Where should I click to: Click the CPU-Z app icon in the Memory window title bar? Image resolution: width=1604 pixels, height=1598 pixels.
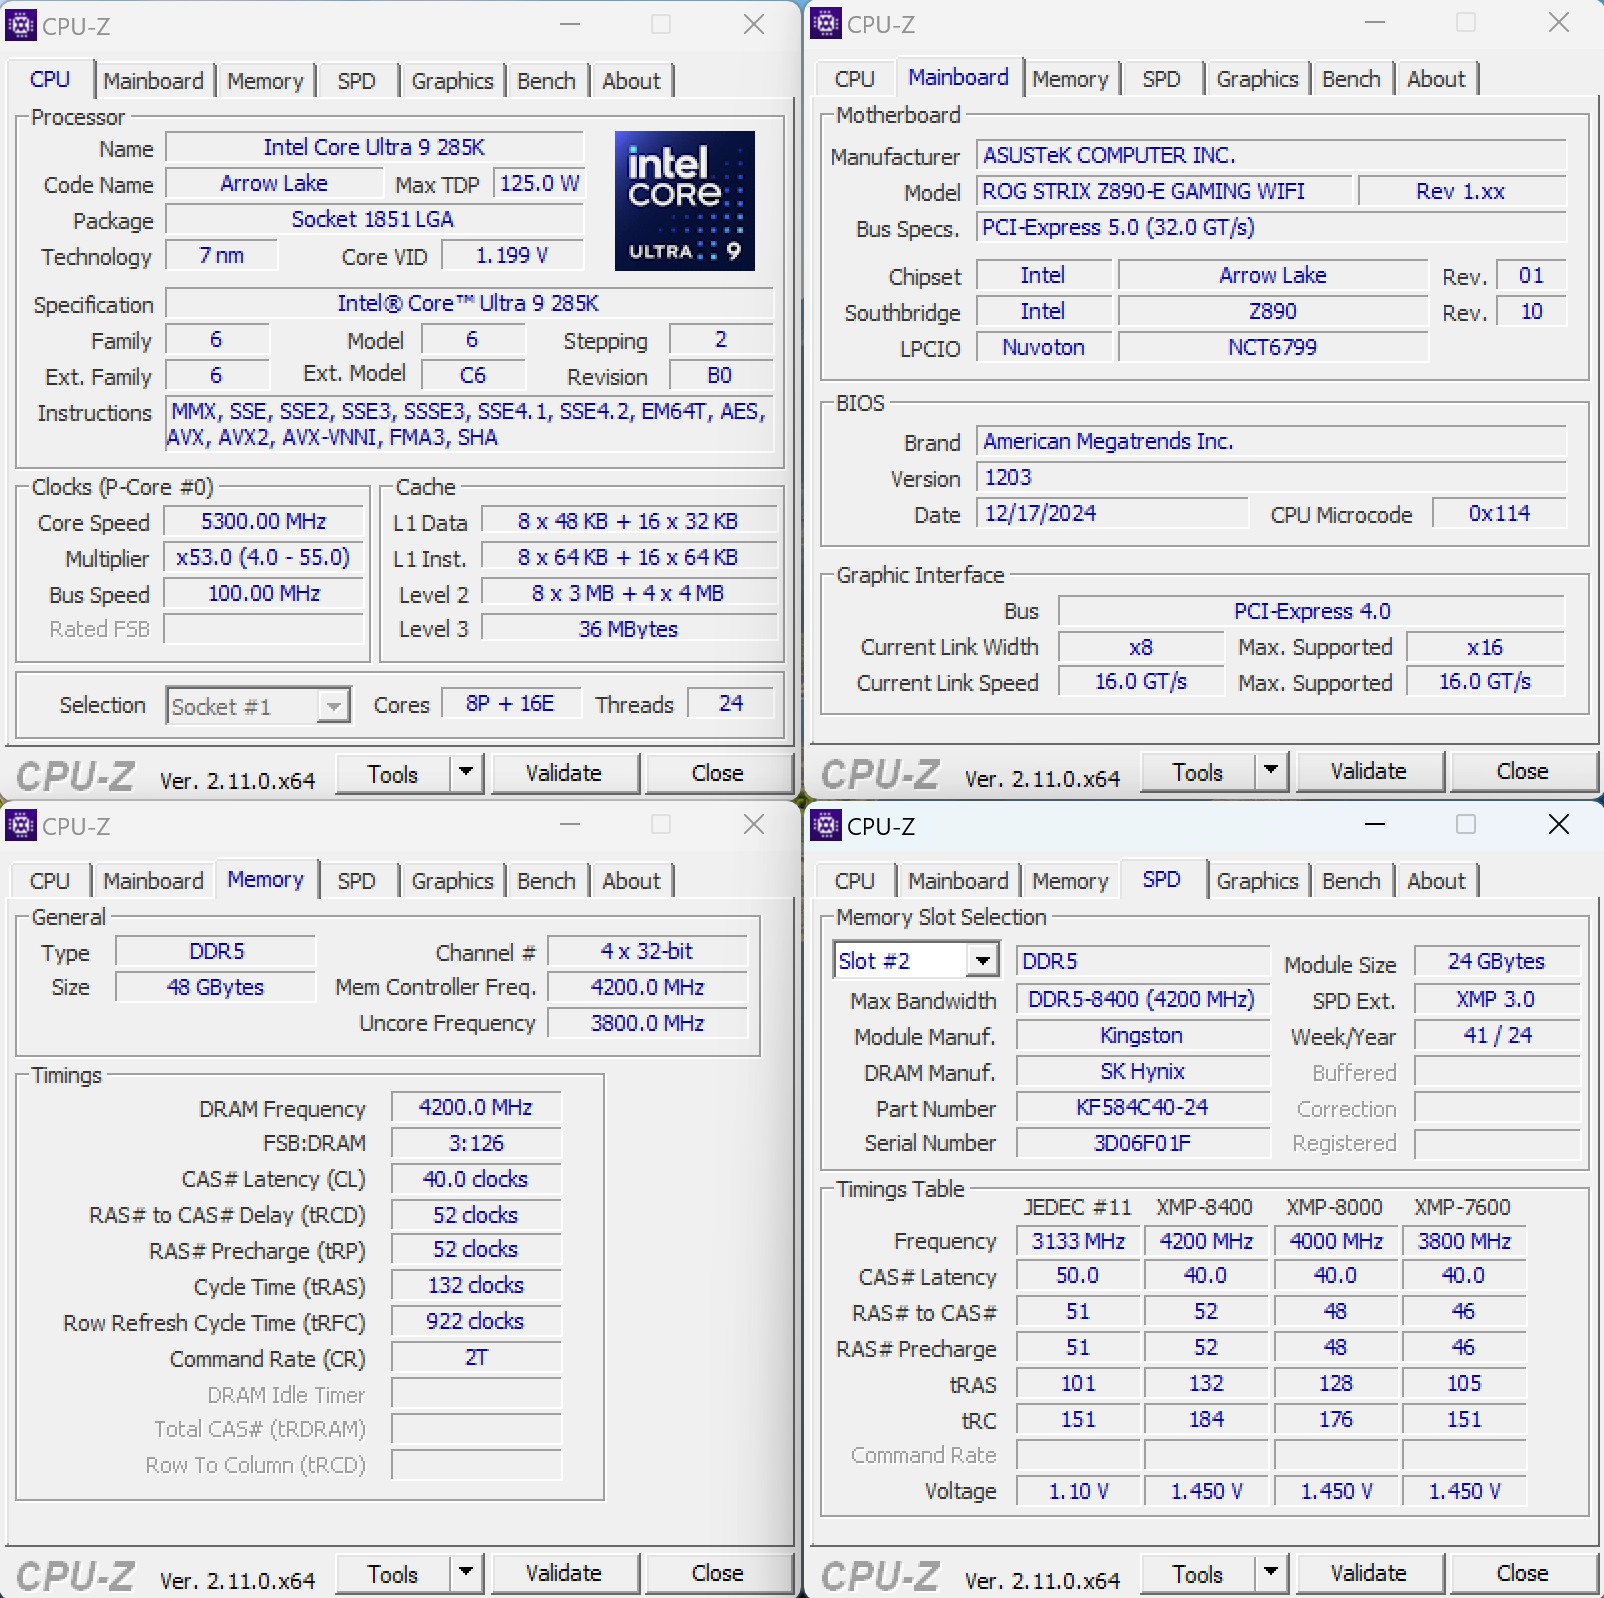(20, 825)
